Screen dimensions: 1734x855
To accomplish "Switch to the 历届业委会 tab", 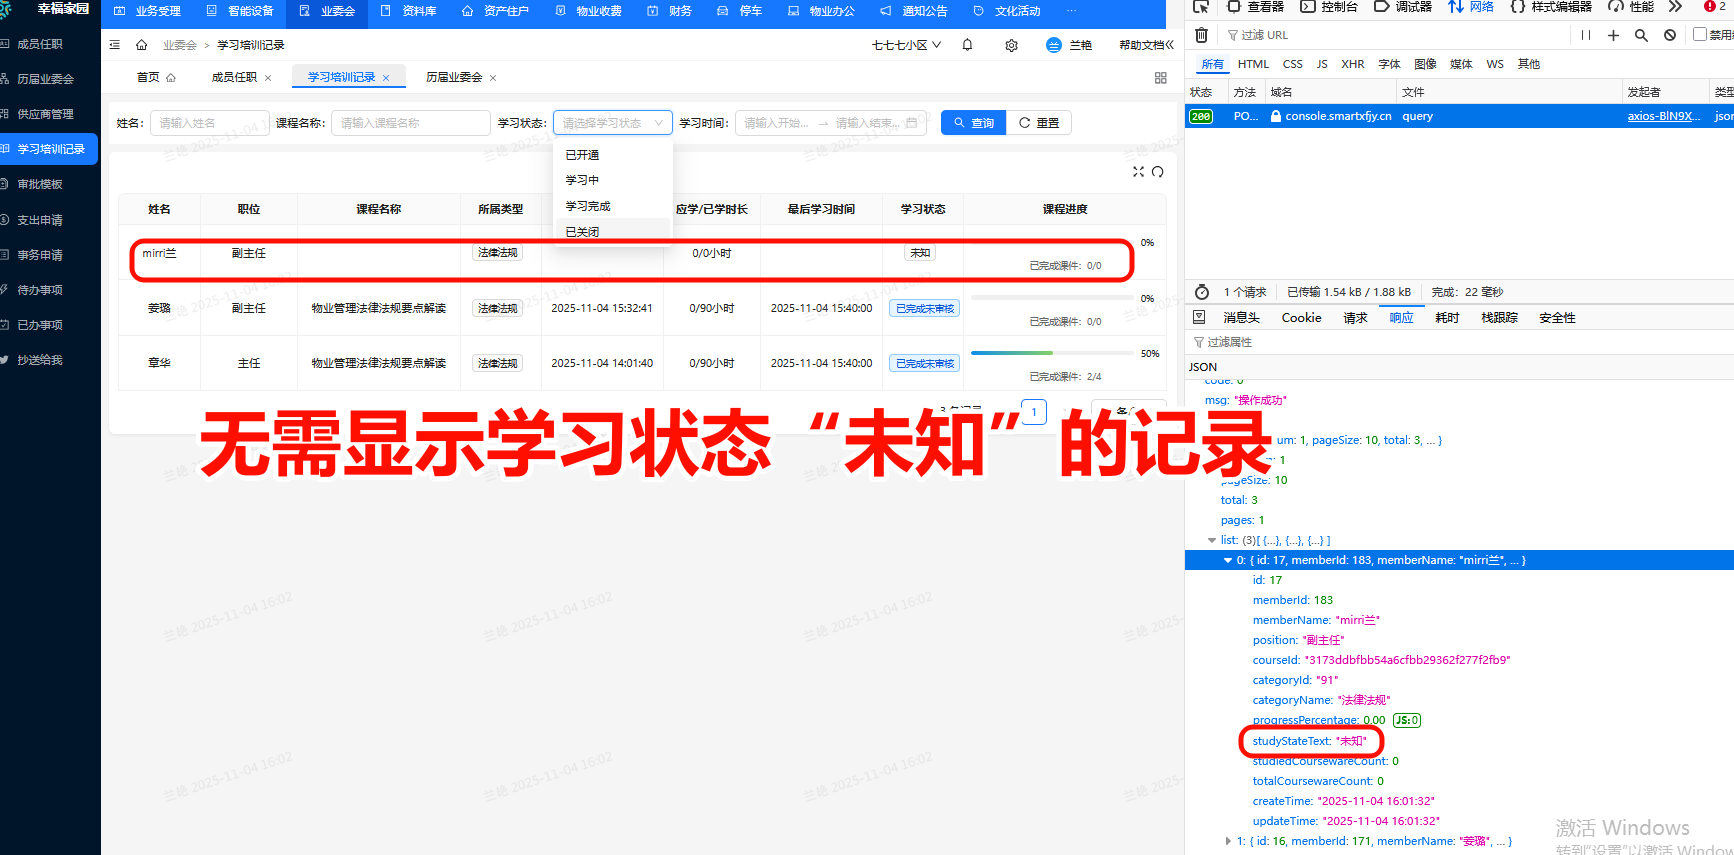I will pyautogui.click(x=454, y=77).
